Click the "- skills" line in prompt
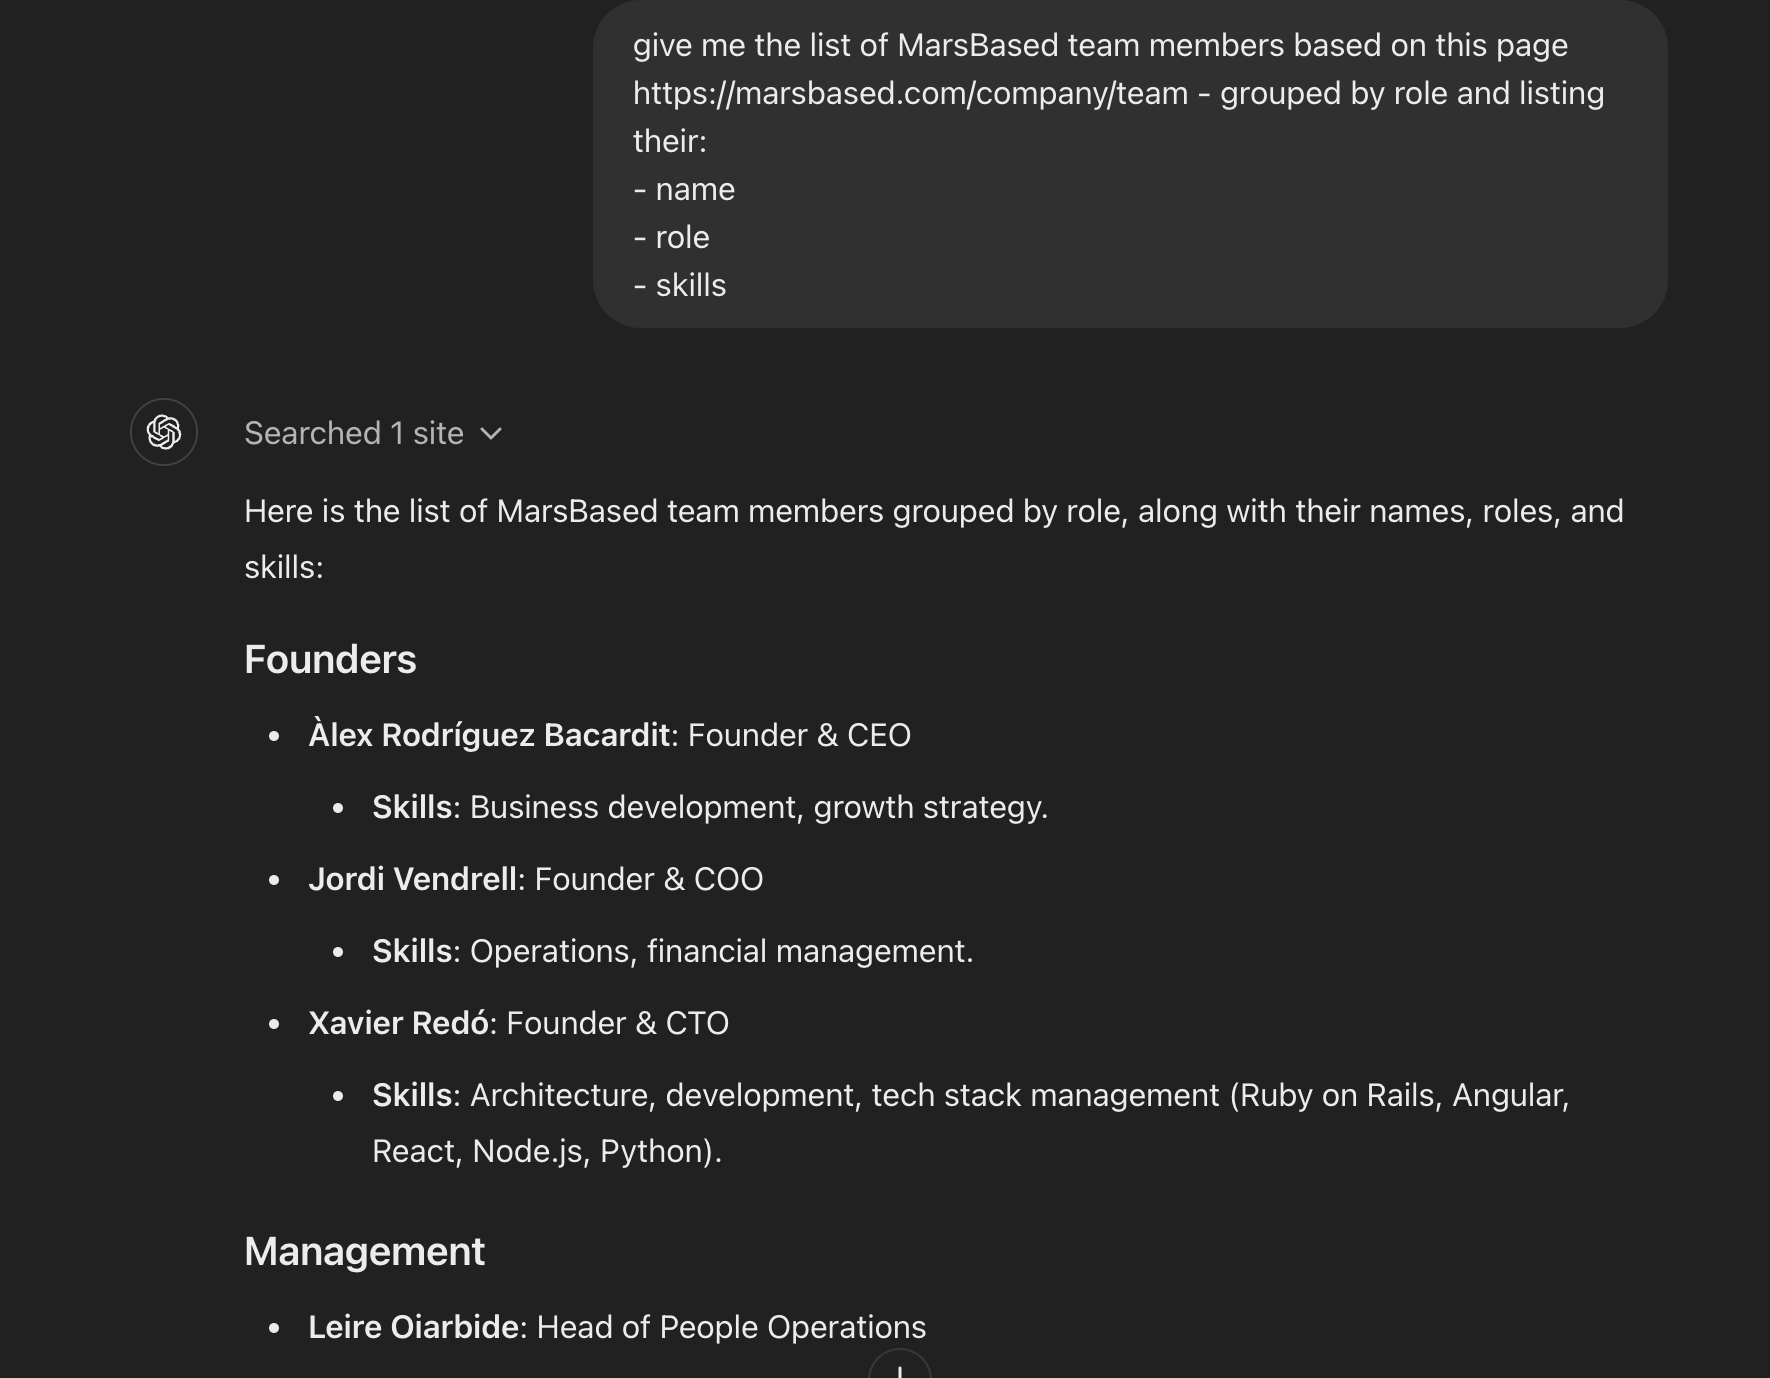The image size is (1770, 1378). coord(680,285)
